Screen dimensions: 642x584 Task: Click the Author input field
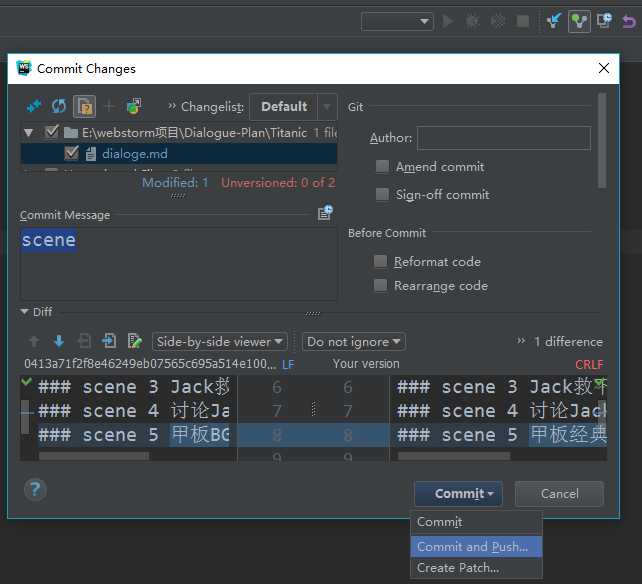[504, 138]
